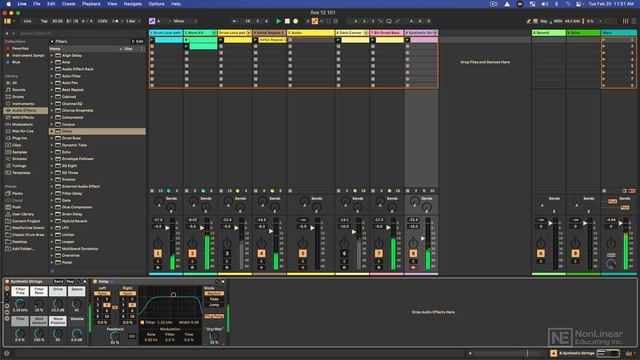
Task: Select Audio Effects category in browser
Action: [24, 111]
